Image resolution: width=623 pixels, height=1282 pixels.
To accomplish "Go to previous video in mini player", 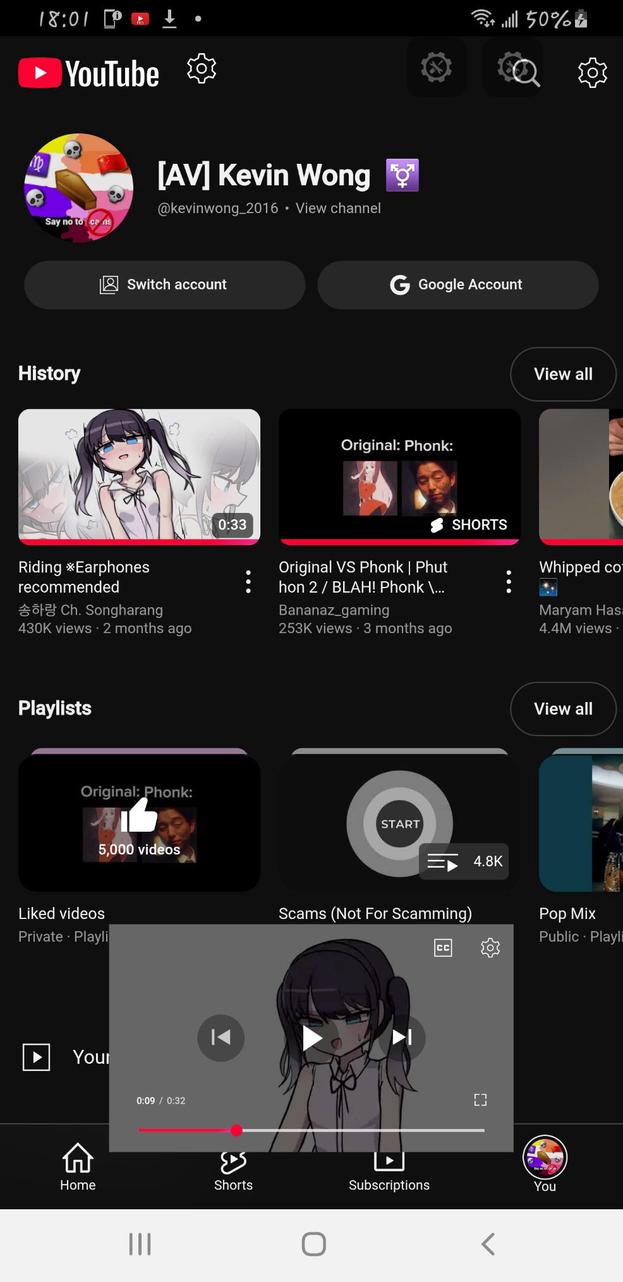I will point(221,1037).
